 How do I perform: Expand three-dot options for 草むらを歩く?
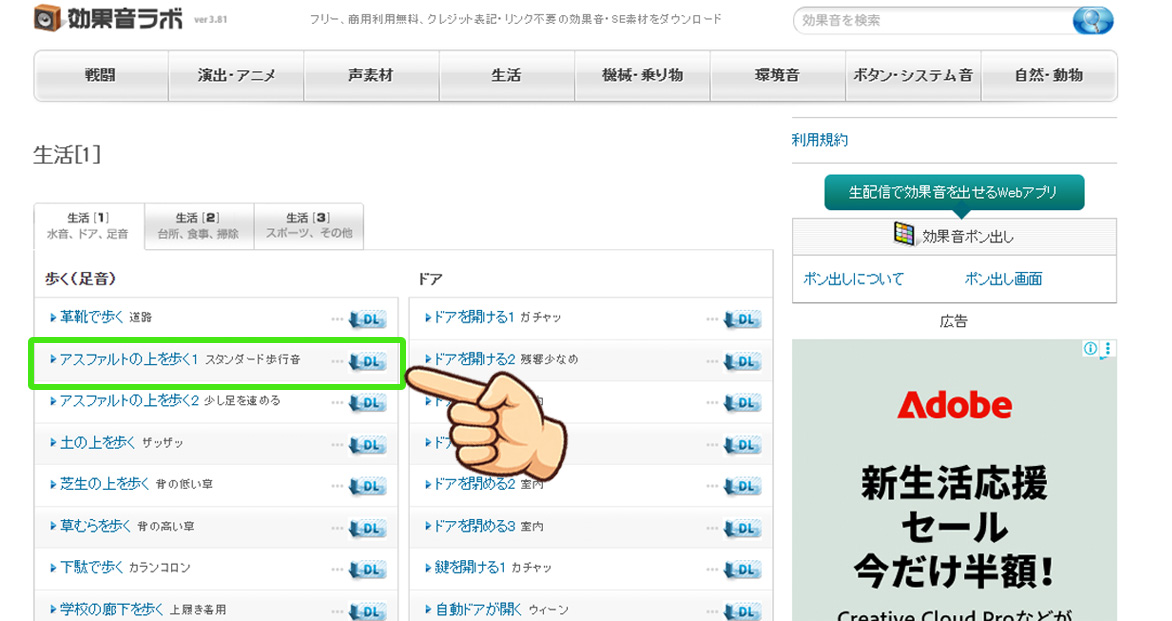click(x=337, y=528)
